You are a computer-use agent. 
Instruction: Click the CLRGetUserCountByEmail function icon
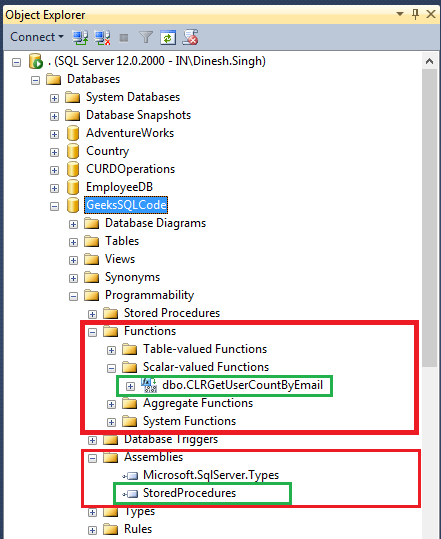coord(149,385)
